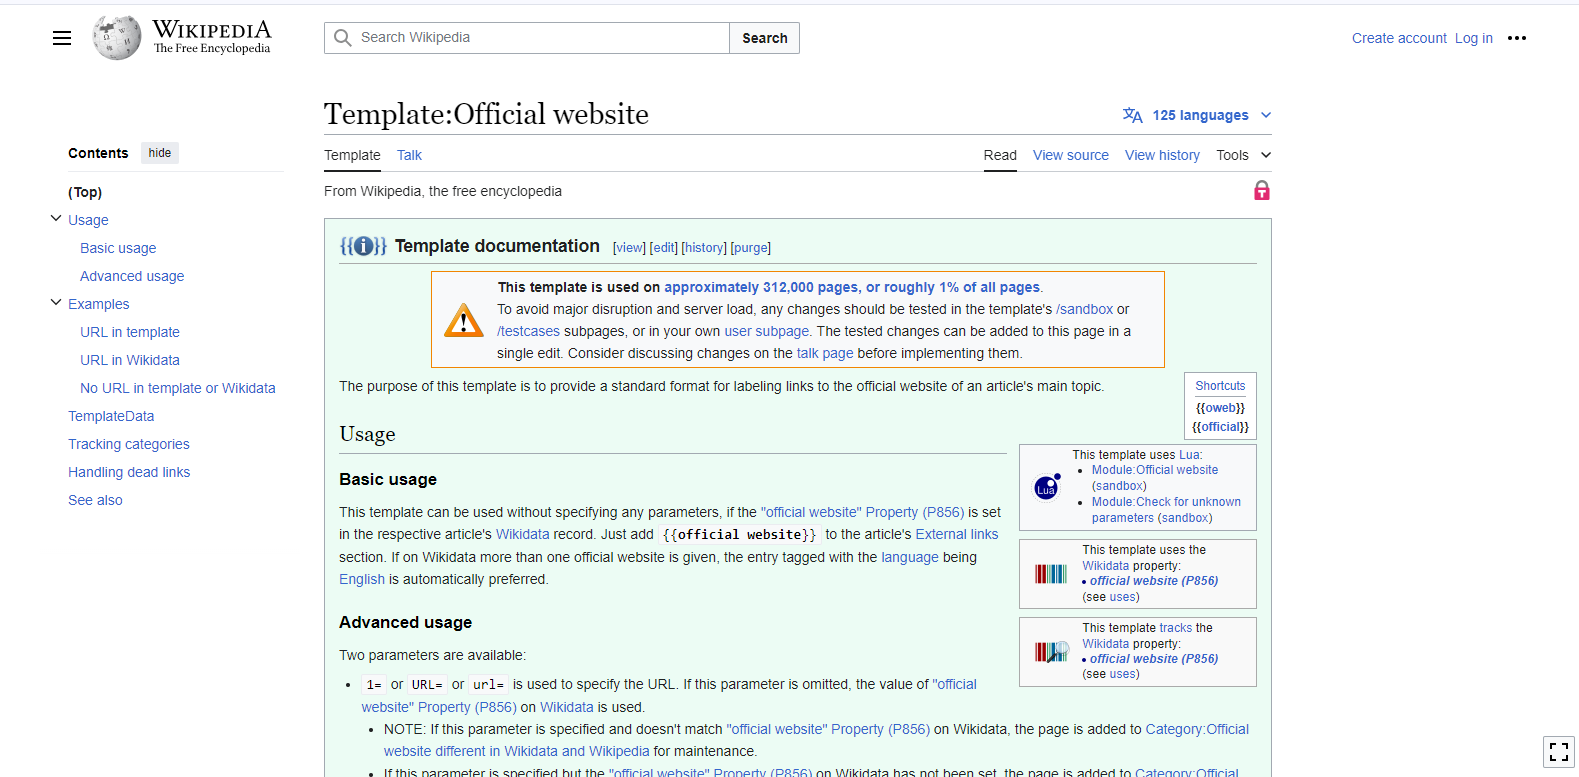
Task: Go to See also in contents
Action: coord(95,500)
